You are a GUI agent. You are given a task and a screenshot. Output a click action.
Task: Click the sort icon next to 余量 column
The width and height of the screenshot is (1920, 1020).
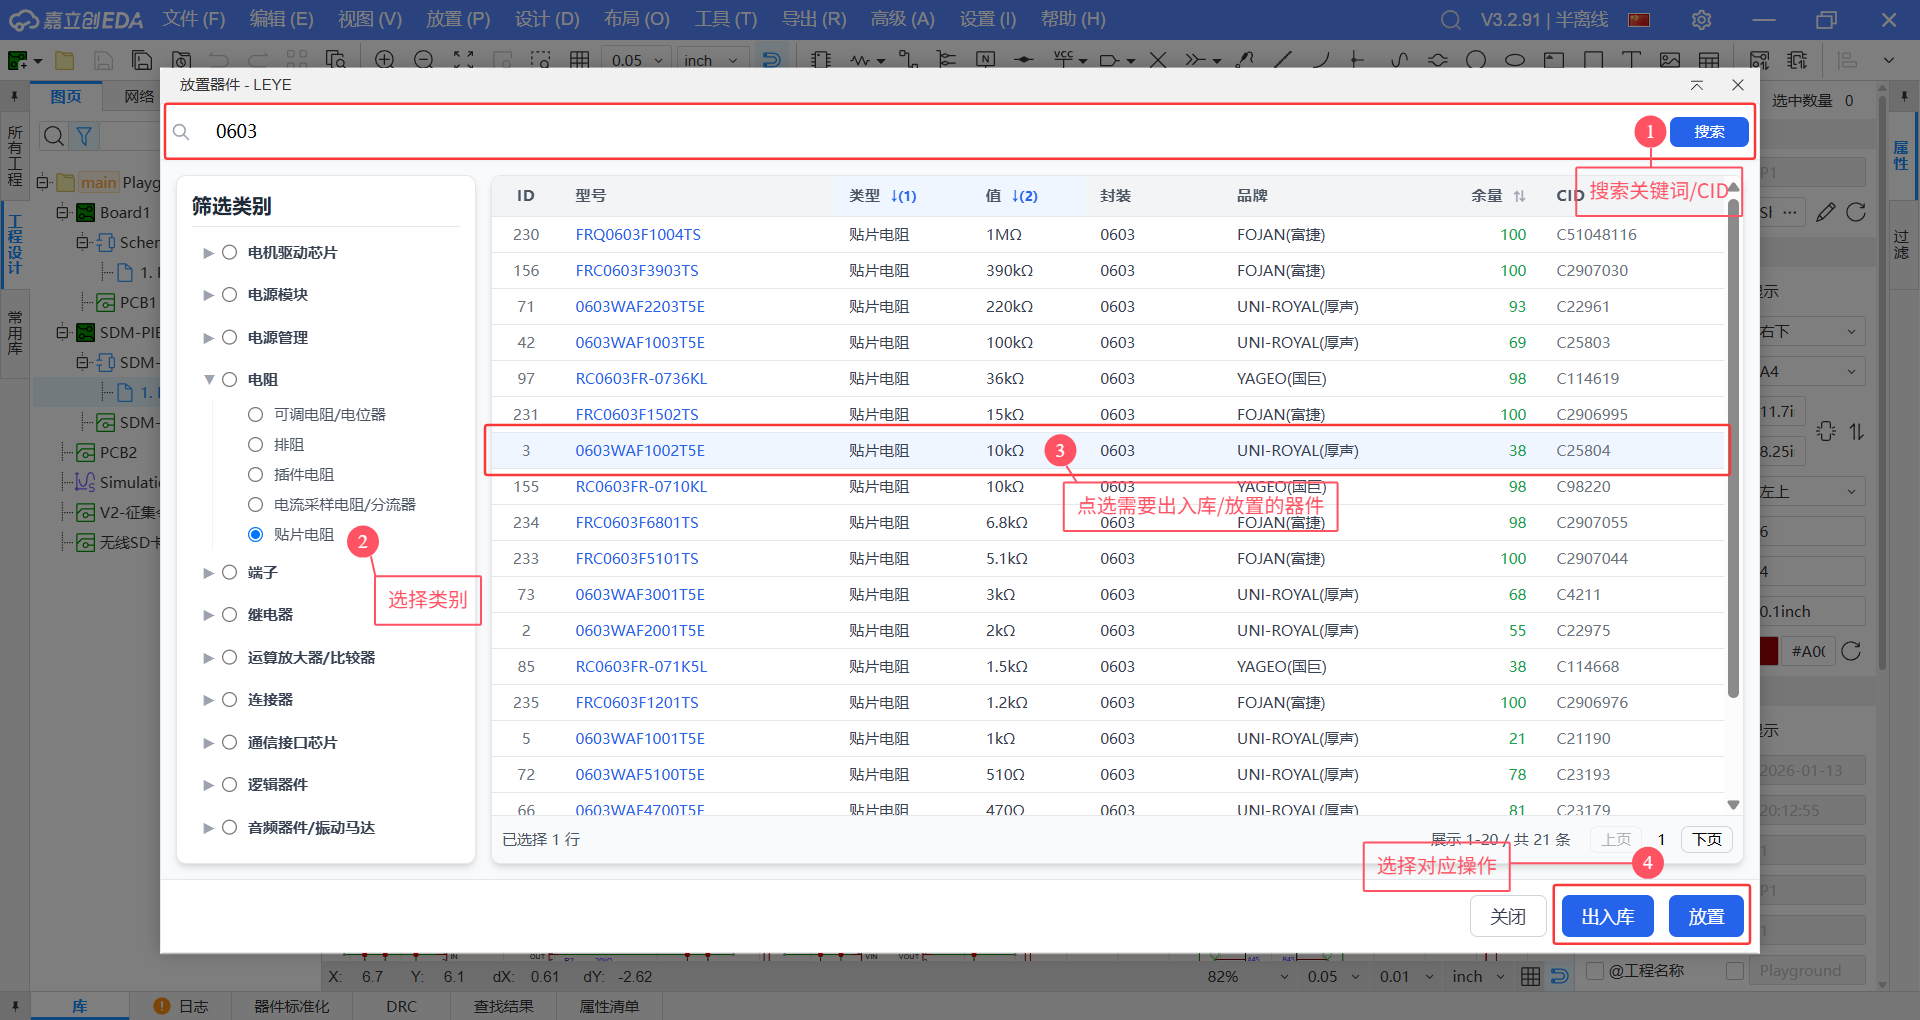(1519, 196)
